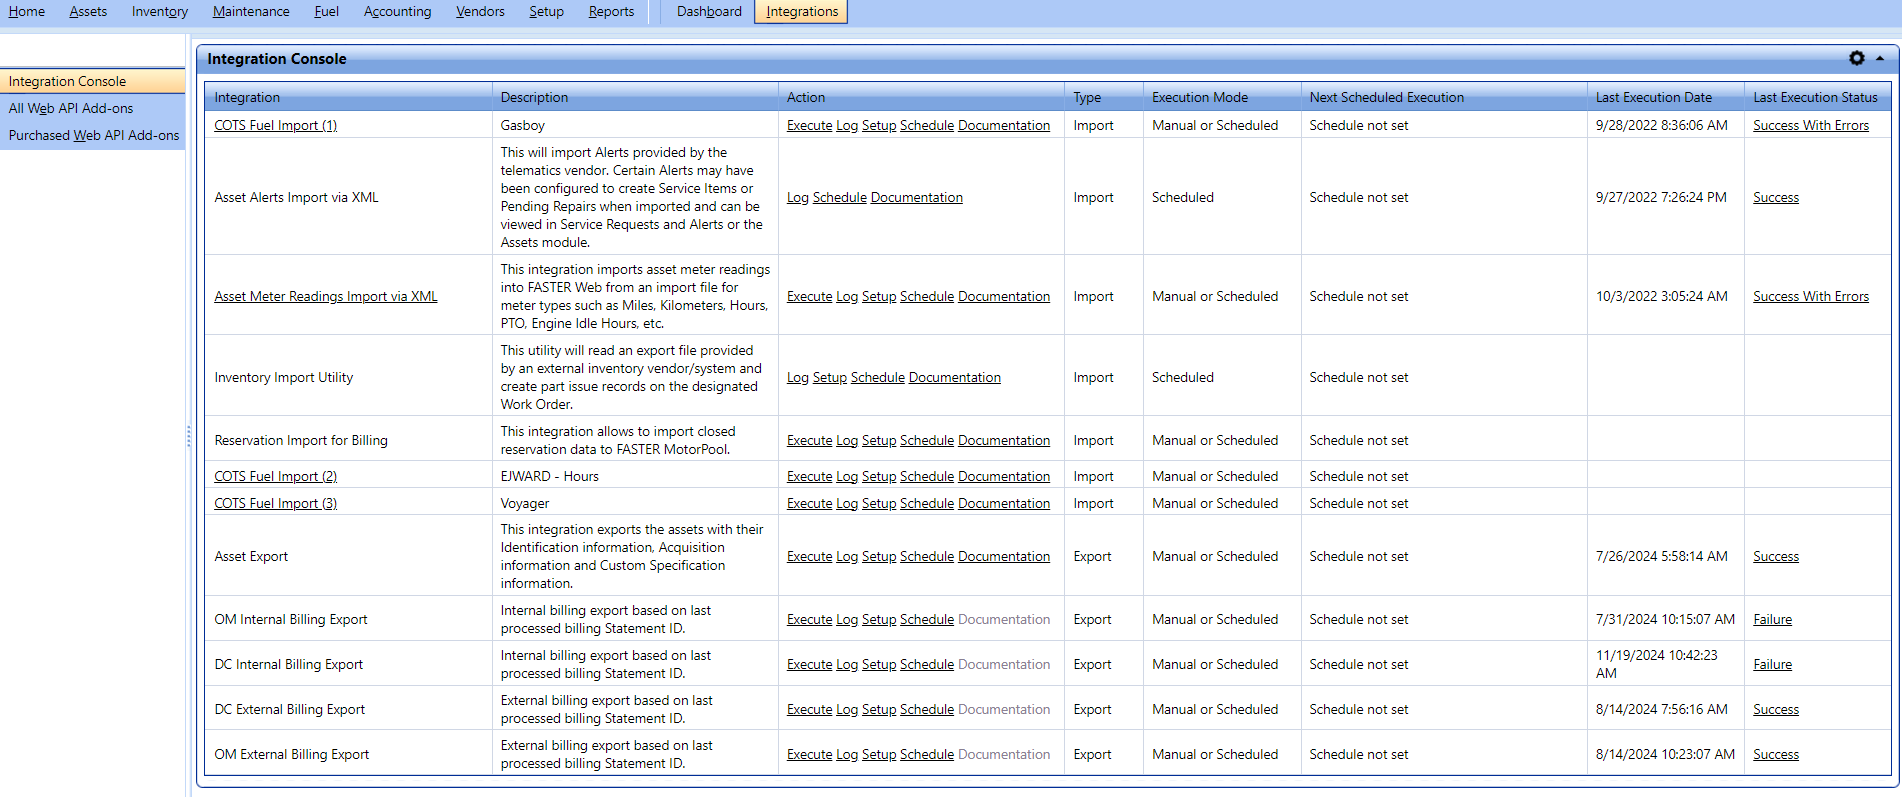Open Failure status for DC Internal Billing Export
The width and height of the screenshot is (1902, 797).
tap(1772, 664)
